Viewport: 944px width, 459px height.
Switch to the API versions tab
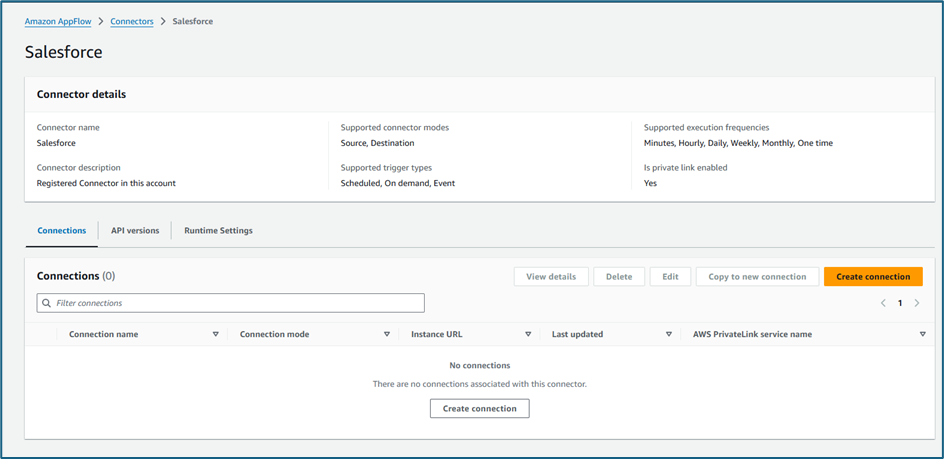pos(135,231)
